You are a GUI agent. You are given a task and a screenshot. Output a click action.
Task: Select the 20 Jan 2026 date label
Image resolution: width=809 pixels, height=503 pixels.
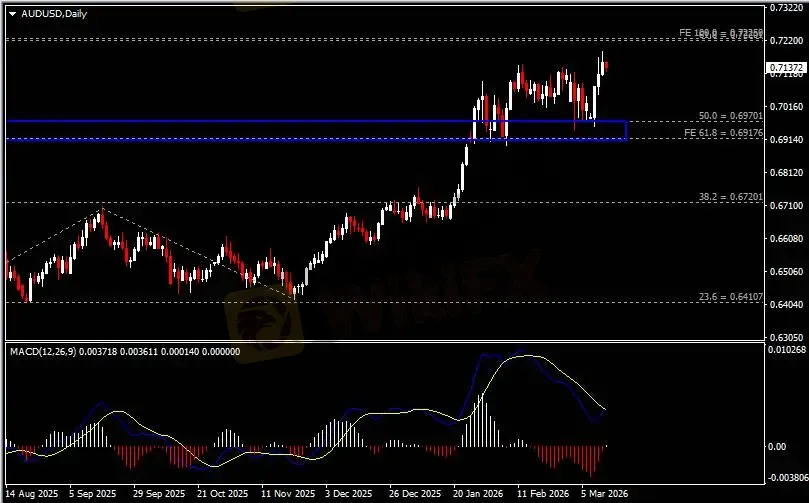pos(478,494)
